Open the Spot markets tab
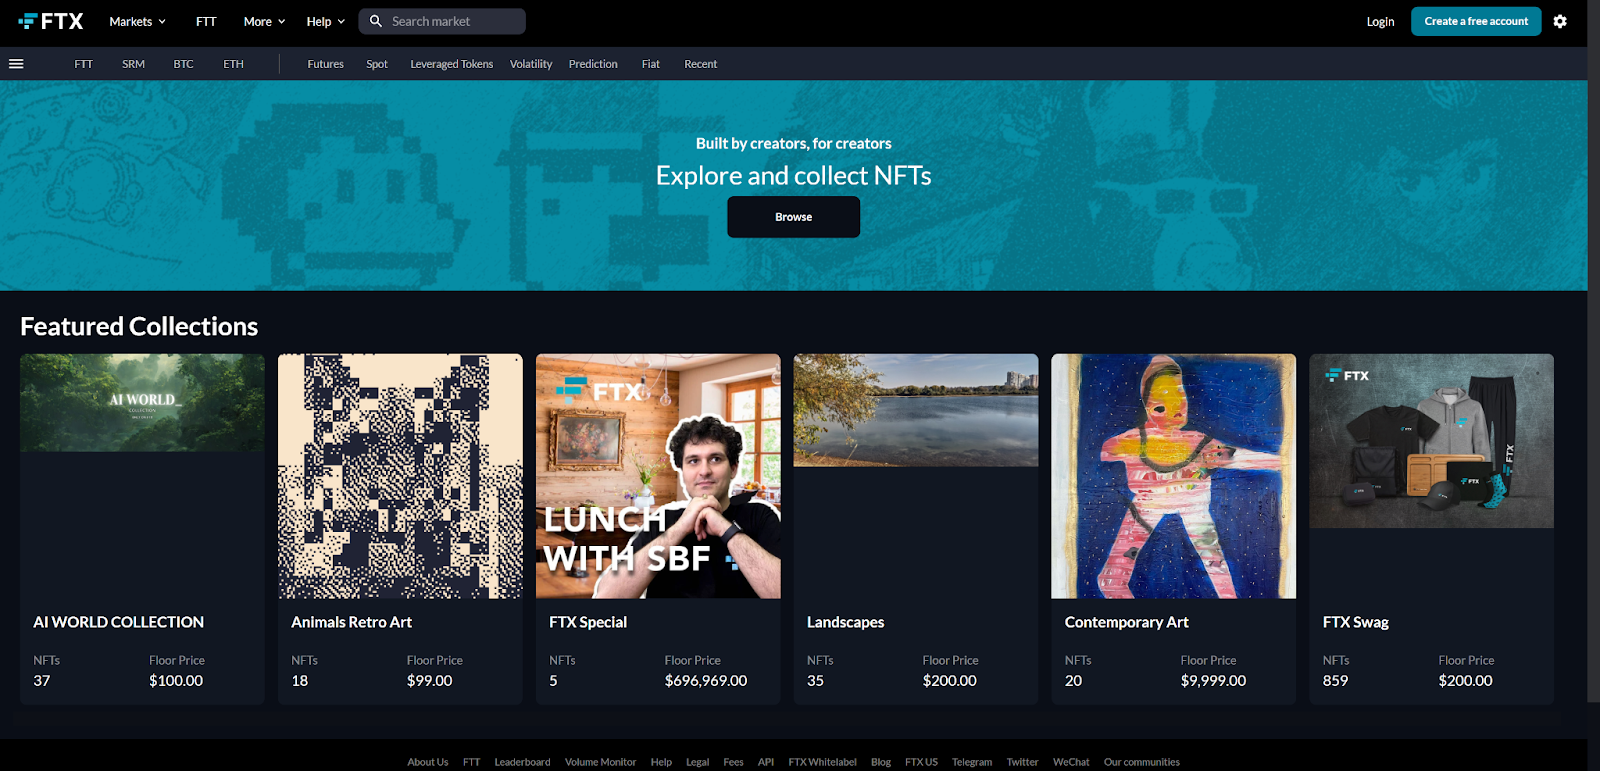The width and height of the screenshot is (1600, 771). click(x=377, y=64)
